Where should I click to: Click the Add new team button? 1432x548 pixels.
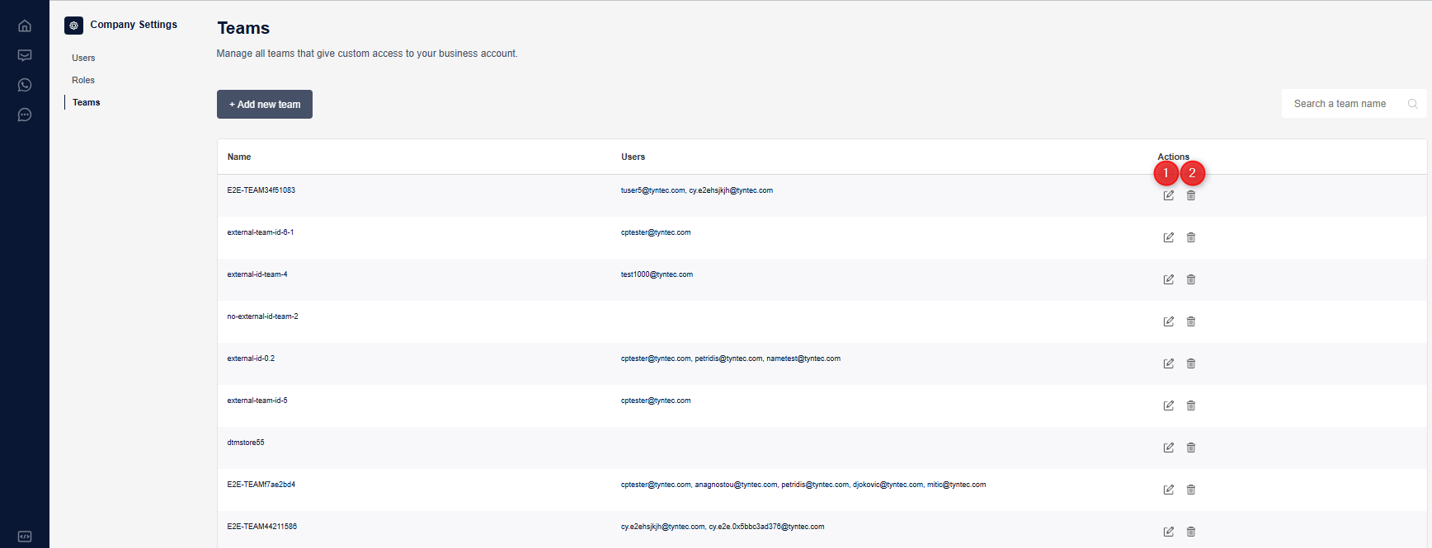tap(265, 104)
